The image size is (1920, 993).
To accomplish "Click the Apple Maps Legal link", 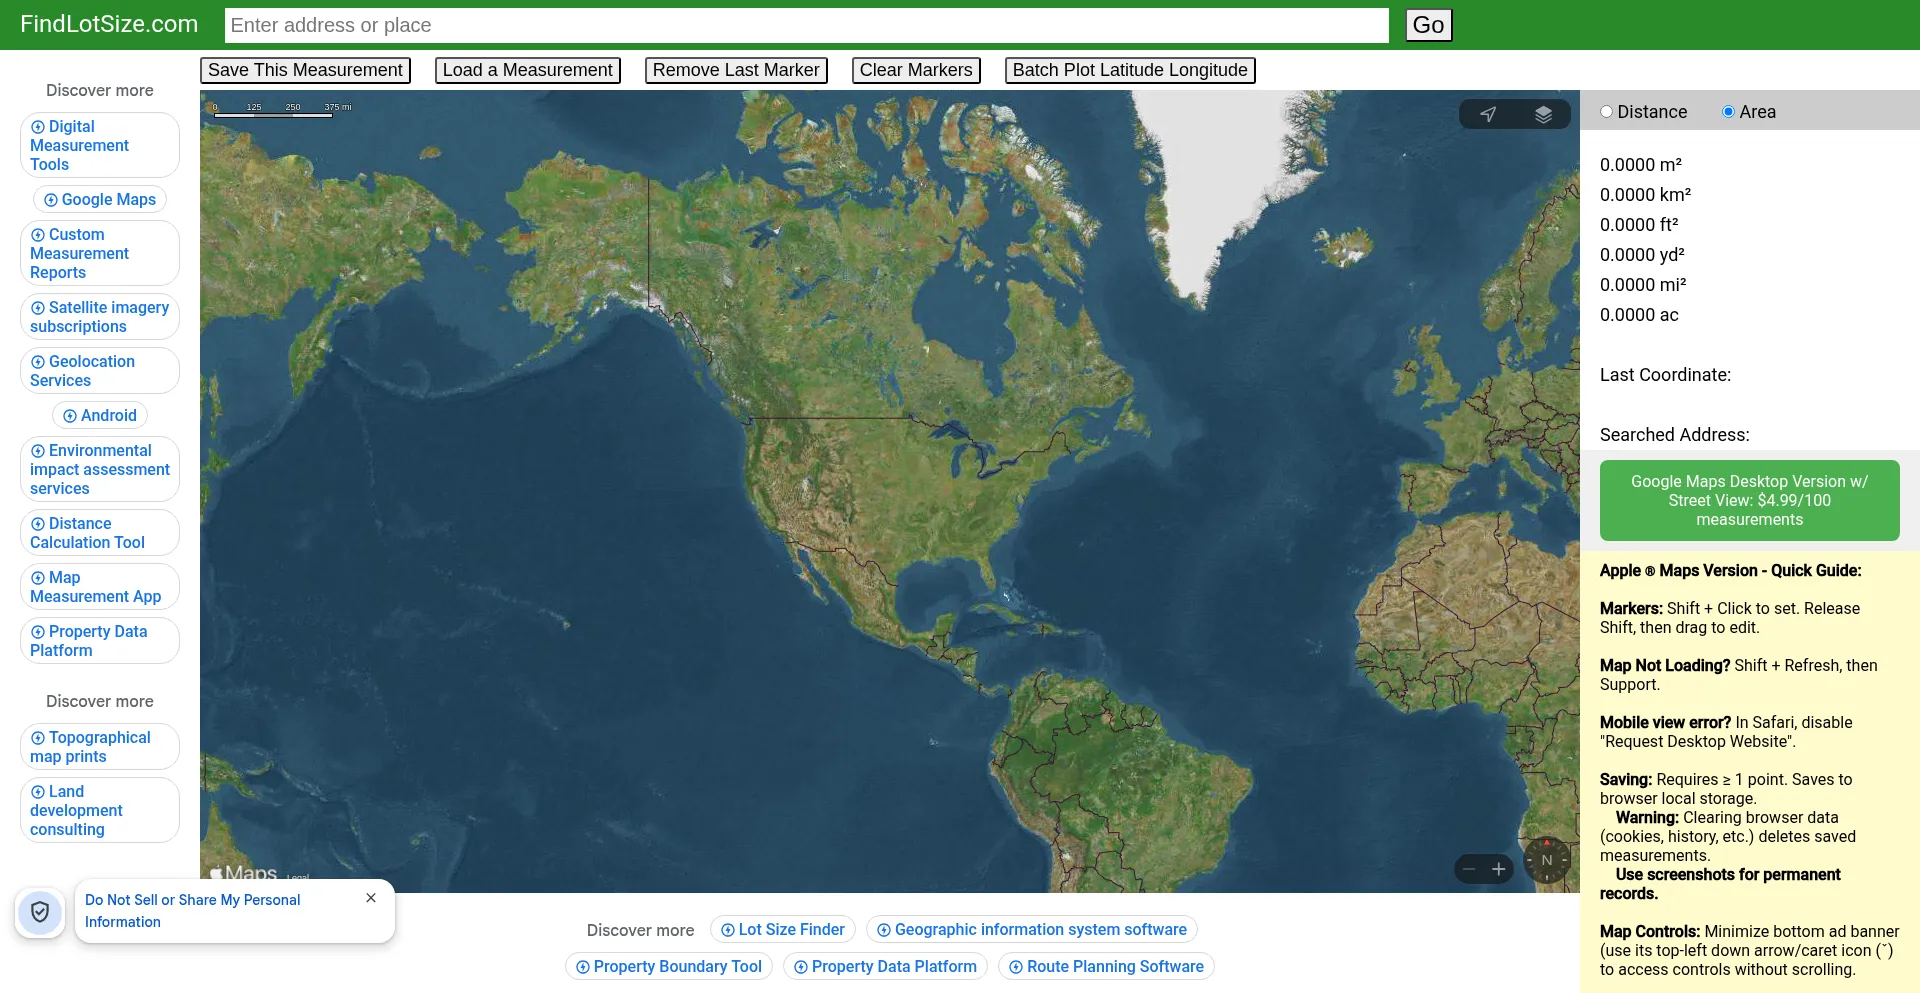I will point(298,878).
